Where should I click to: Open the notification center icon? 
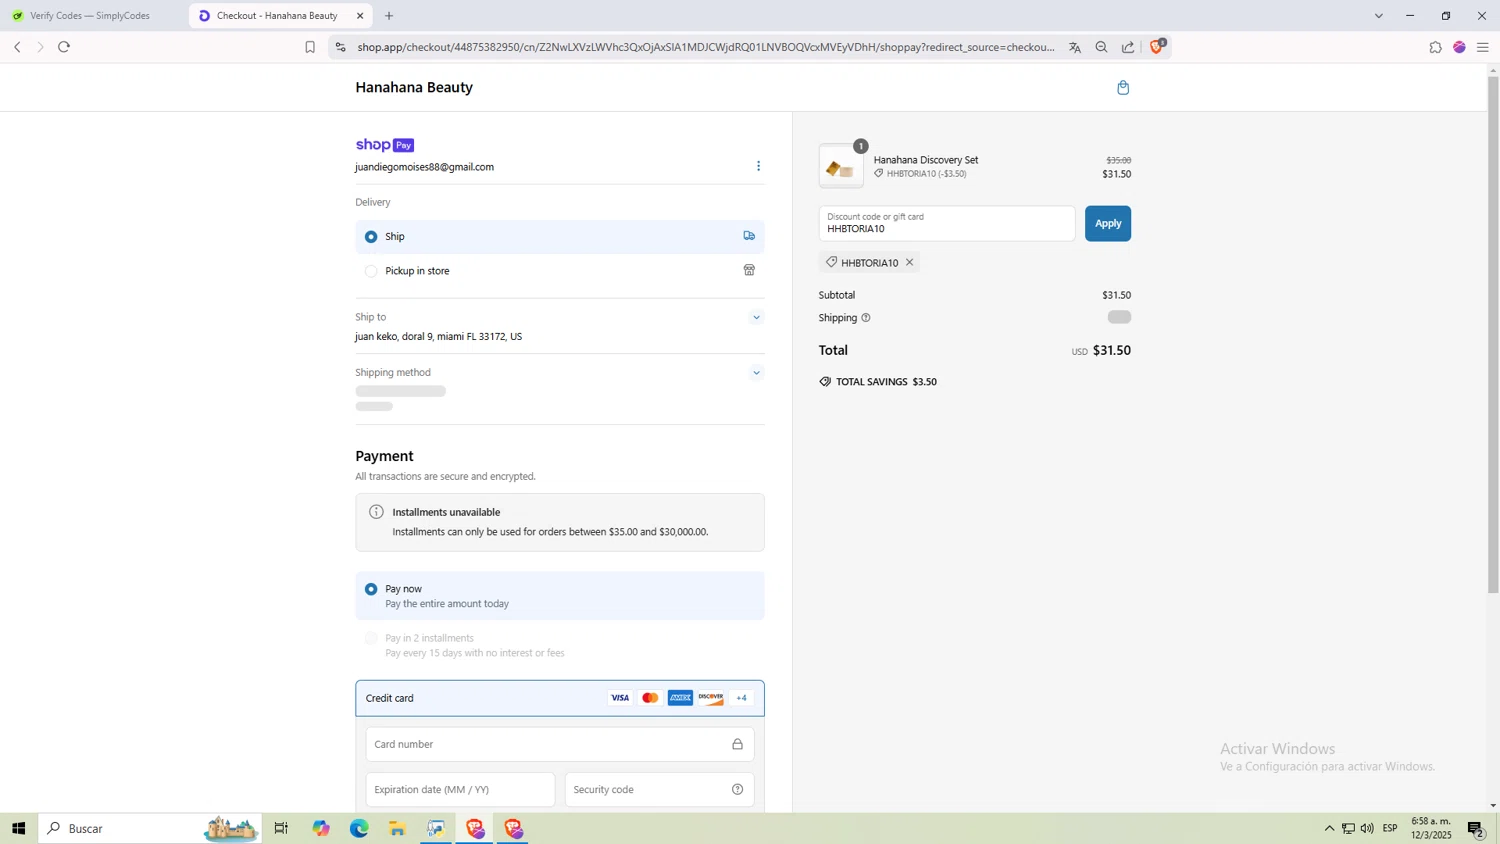point(1476,828)
